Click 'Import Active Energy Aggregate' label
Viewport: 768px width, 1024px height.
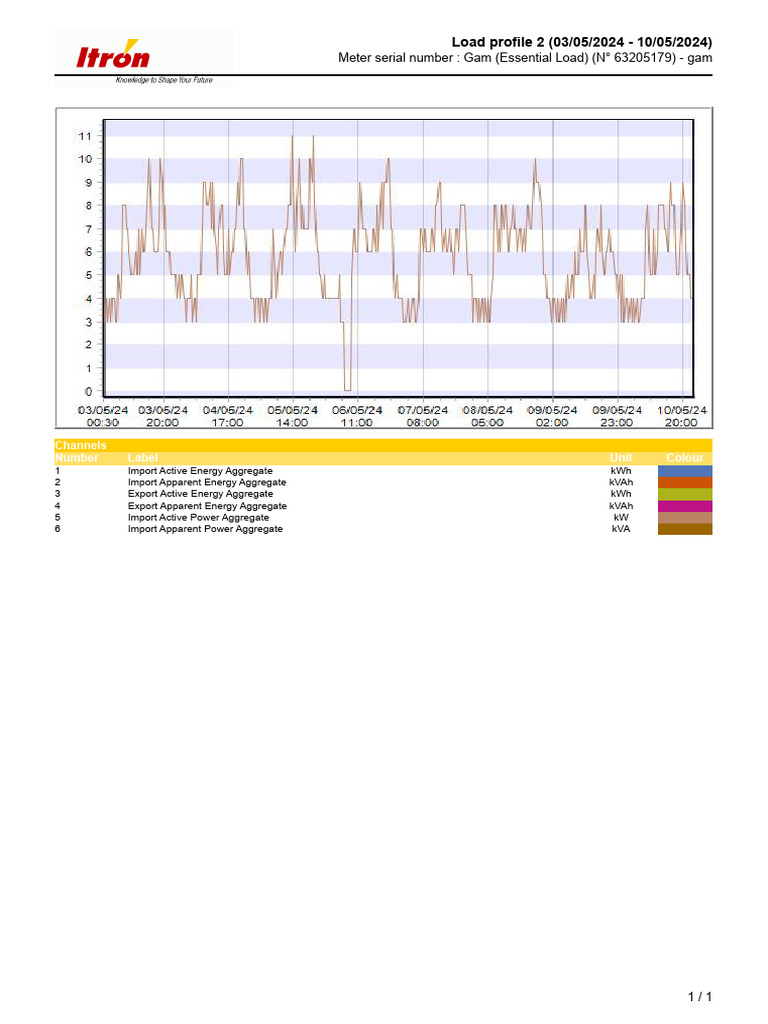(x=200, y=471)
